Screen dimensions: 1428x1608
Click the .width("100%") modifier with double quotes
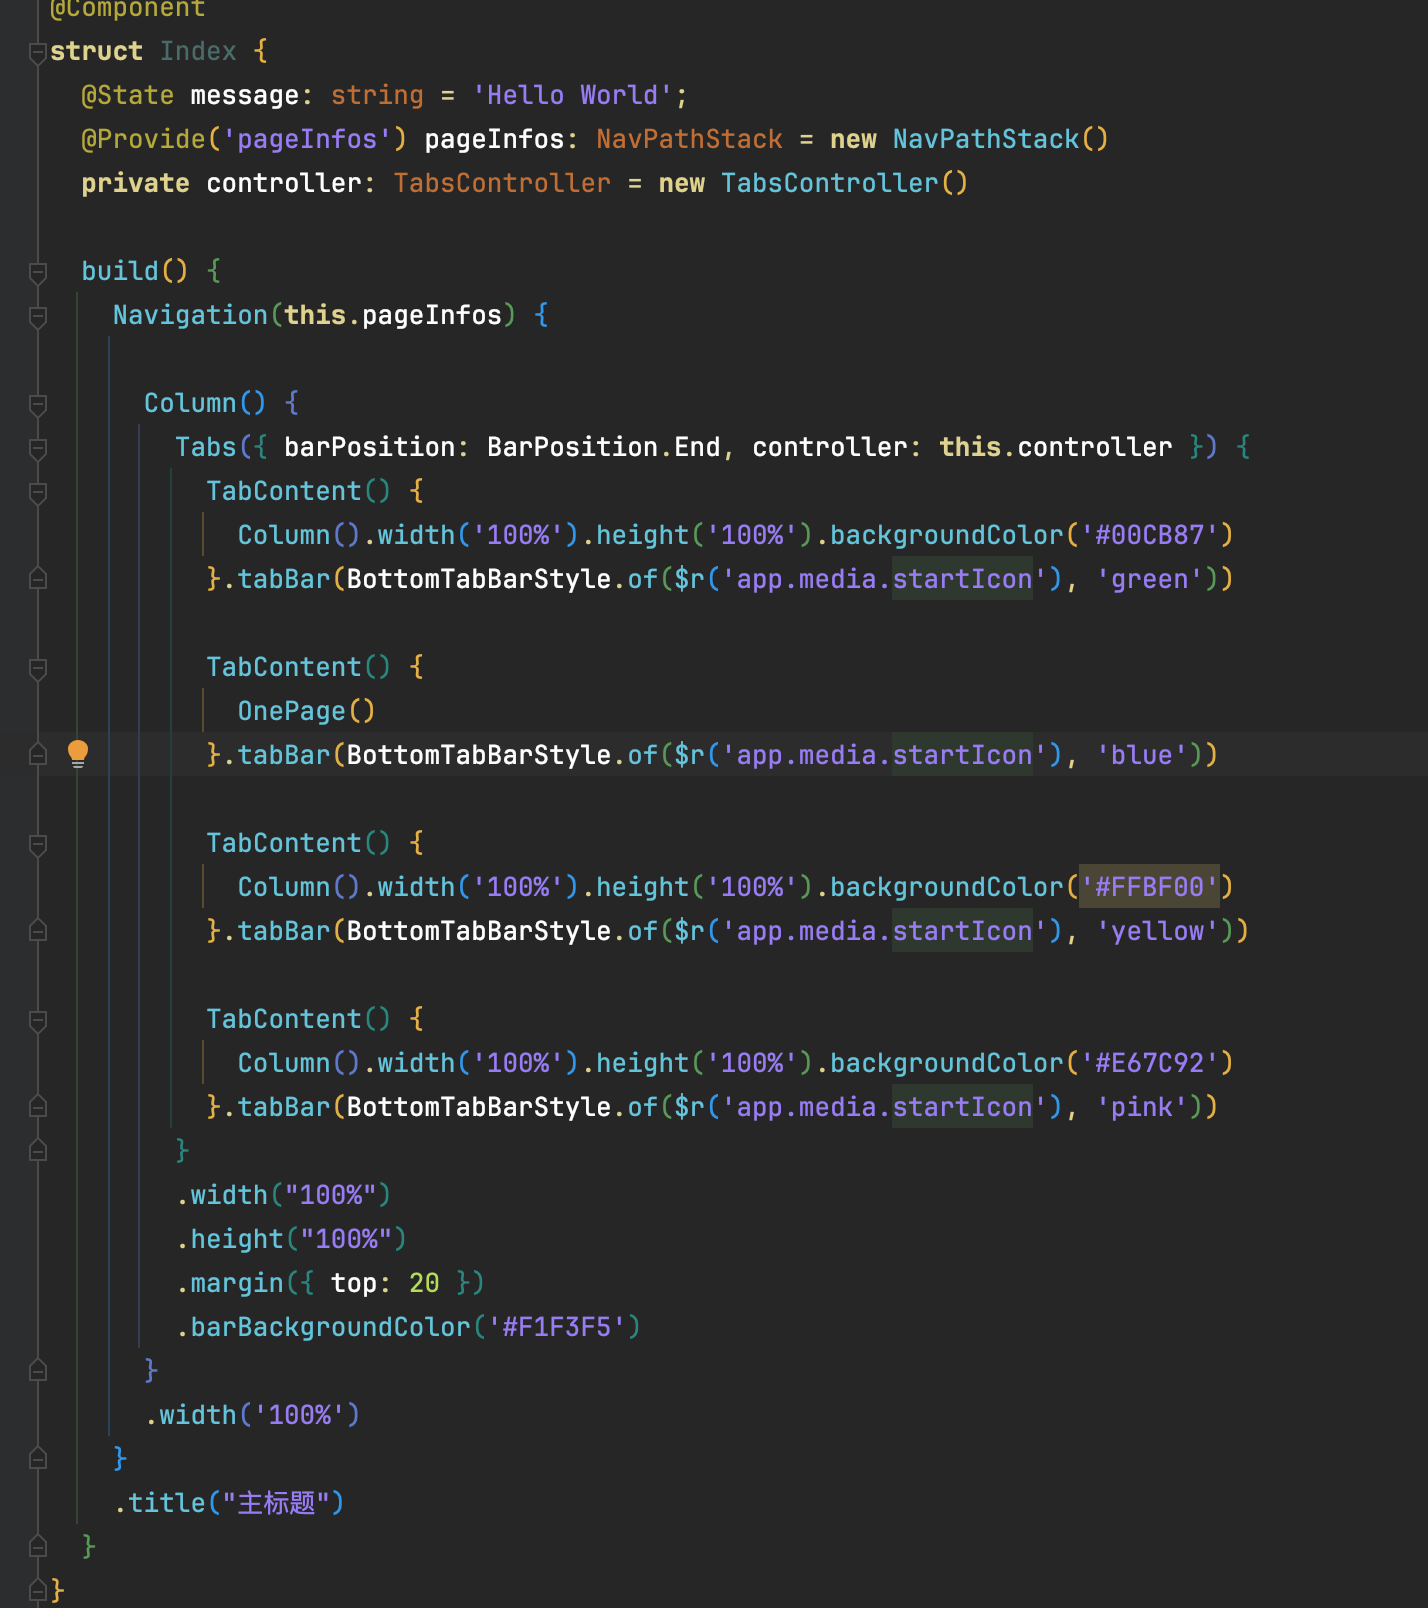283,1195
